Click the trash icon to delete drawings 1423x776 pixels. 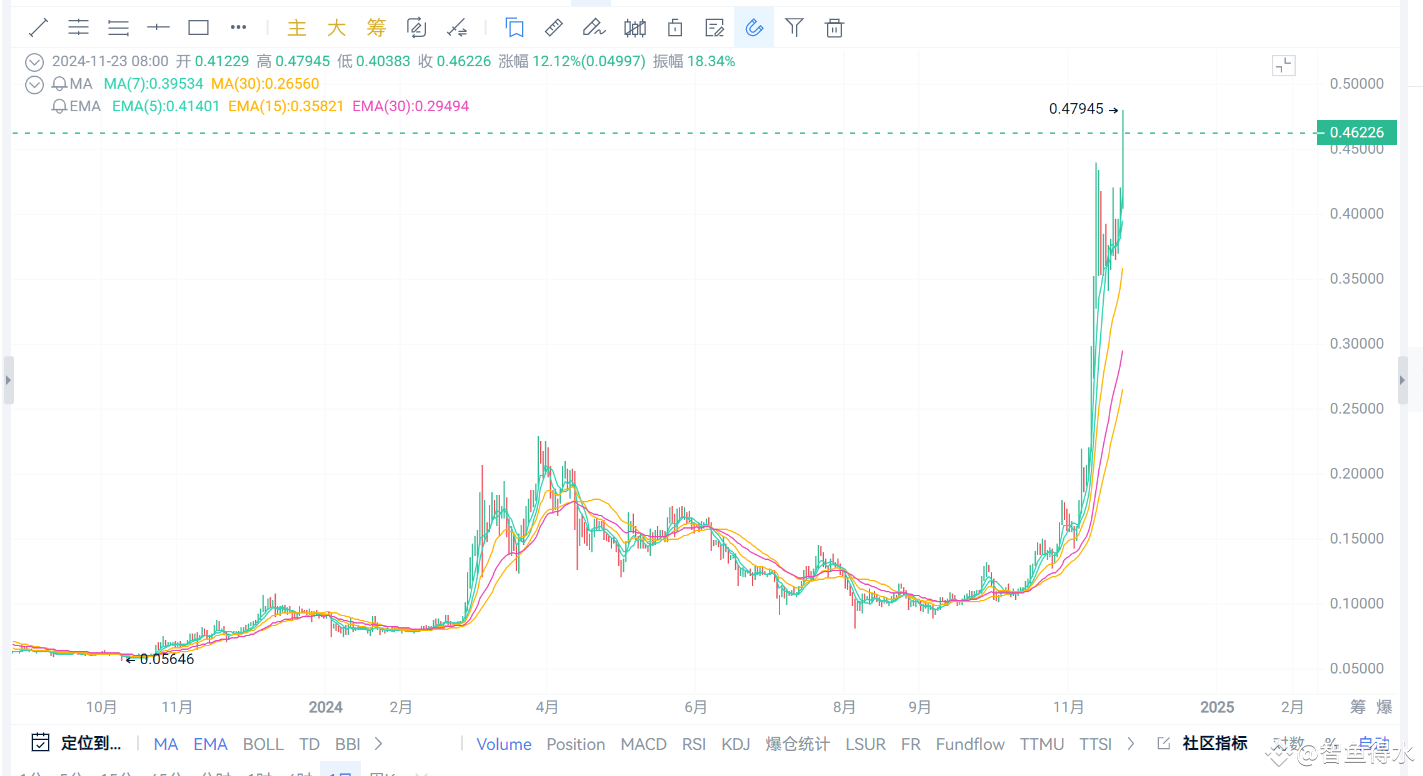pyautogui.click(x=834, y=27)
